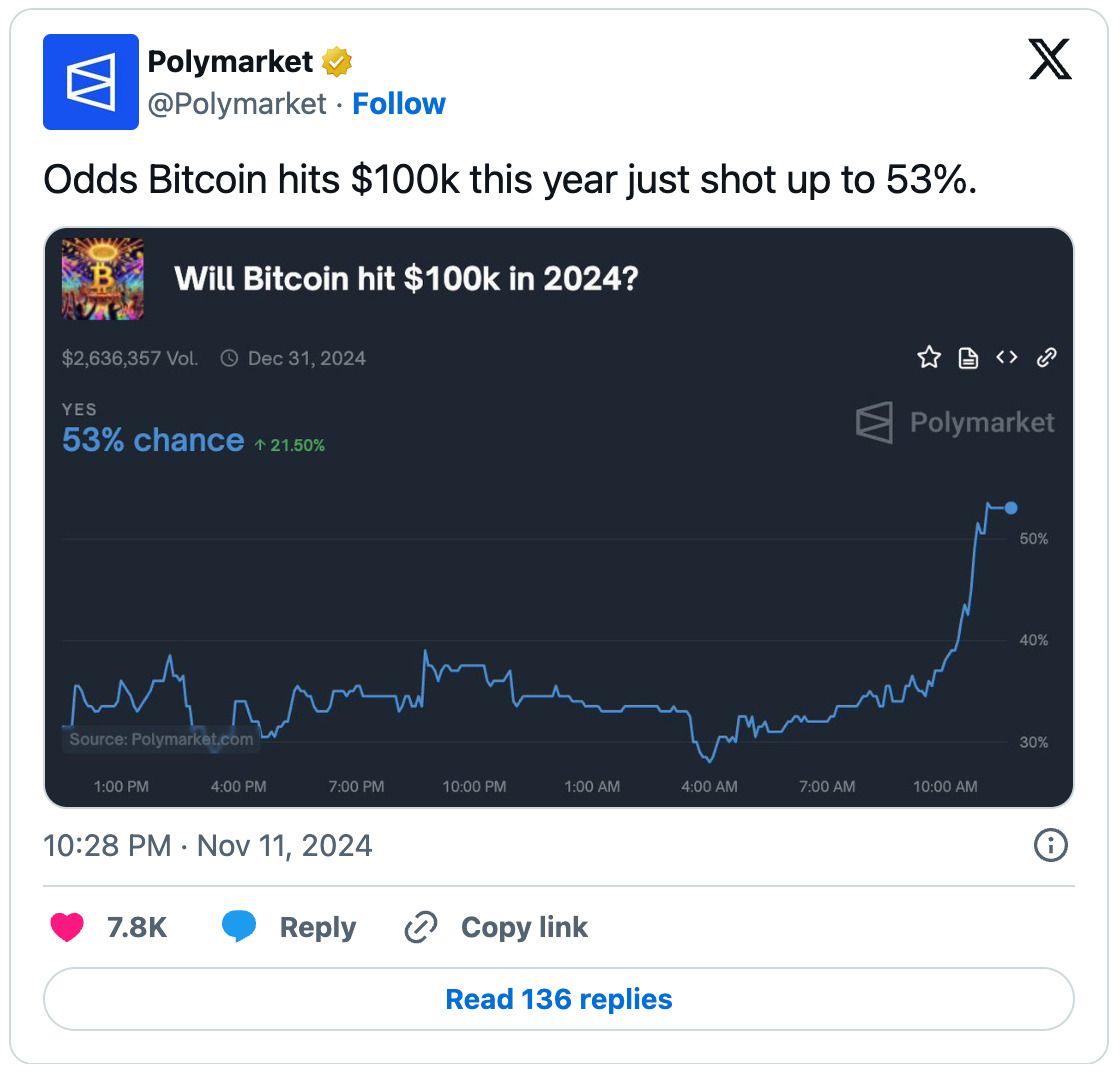
Task: Open the @Polymarket handle link
Action: (237, 104)
